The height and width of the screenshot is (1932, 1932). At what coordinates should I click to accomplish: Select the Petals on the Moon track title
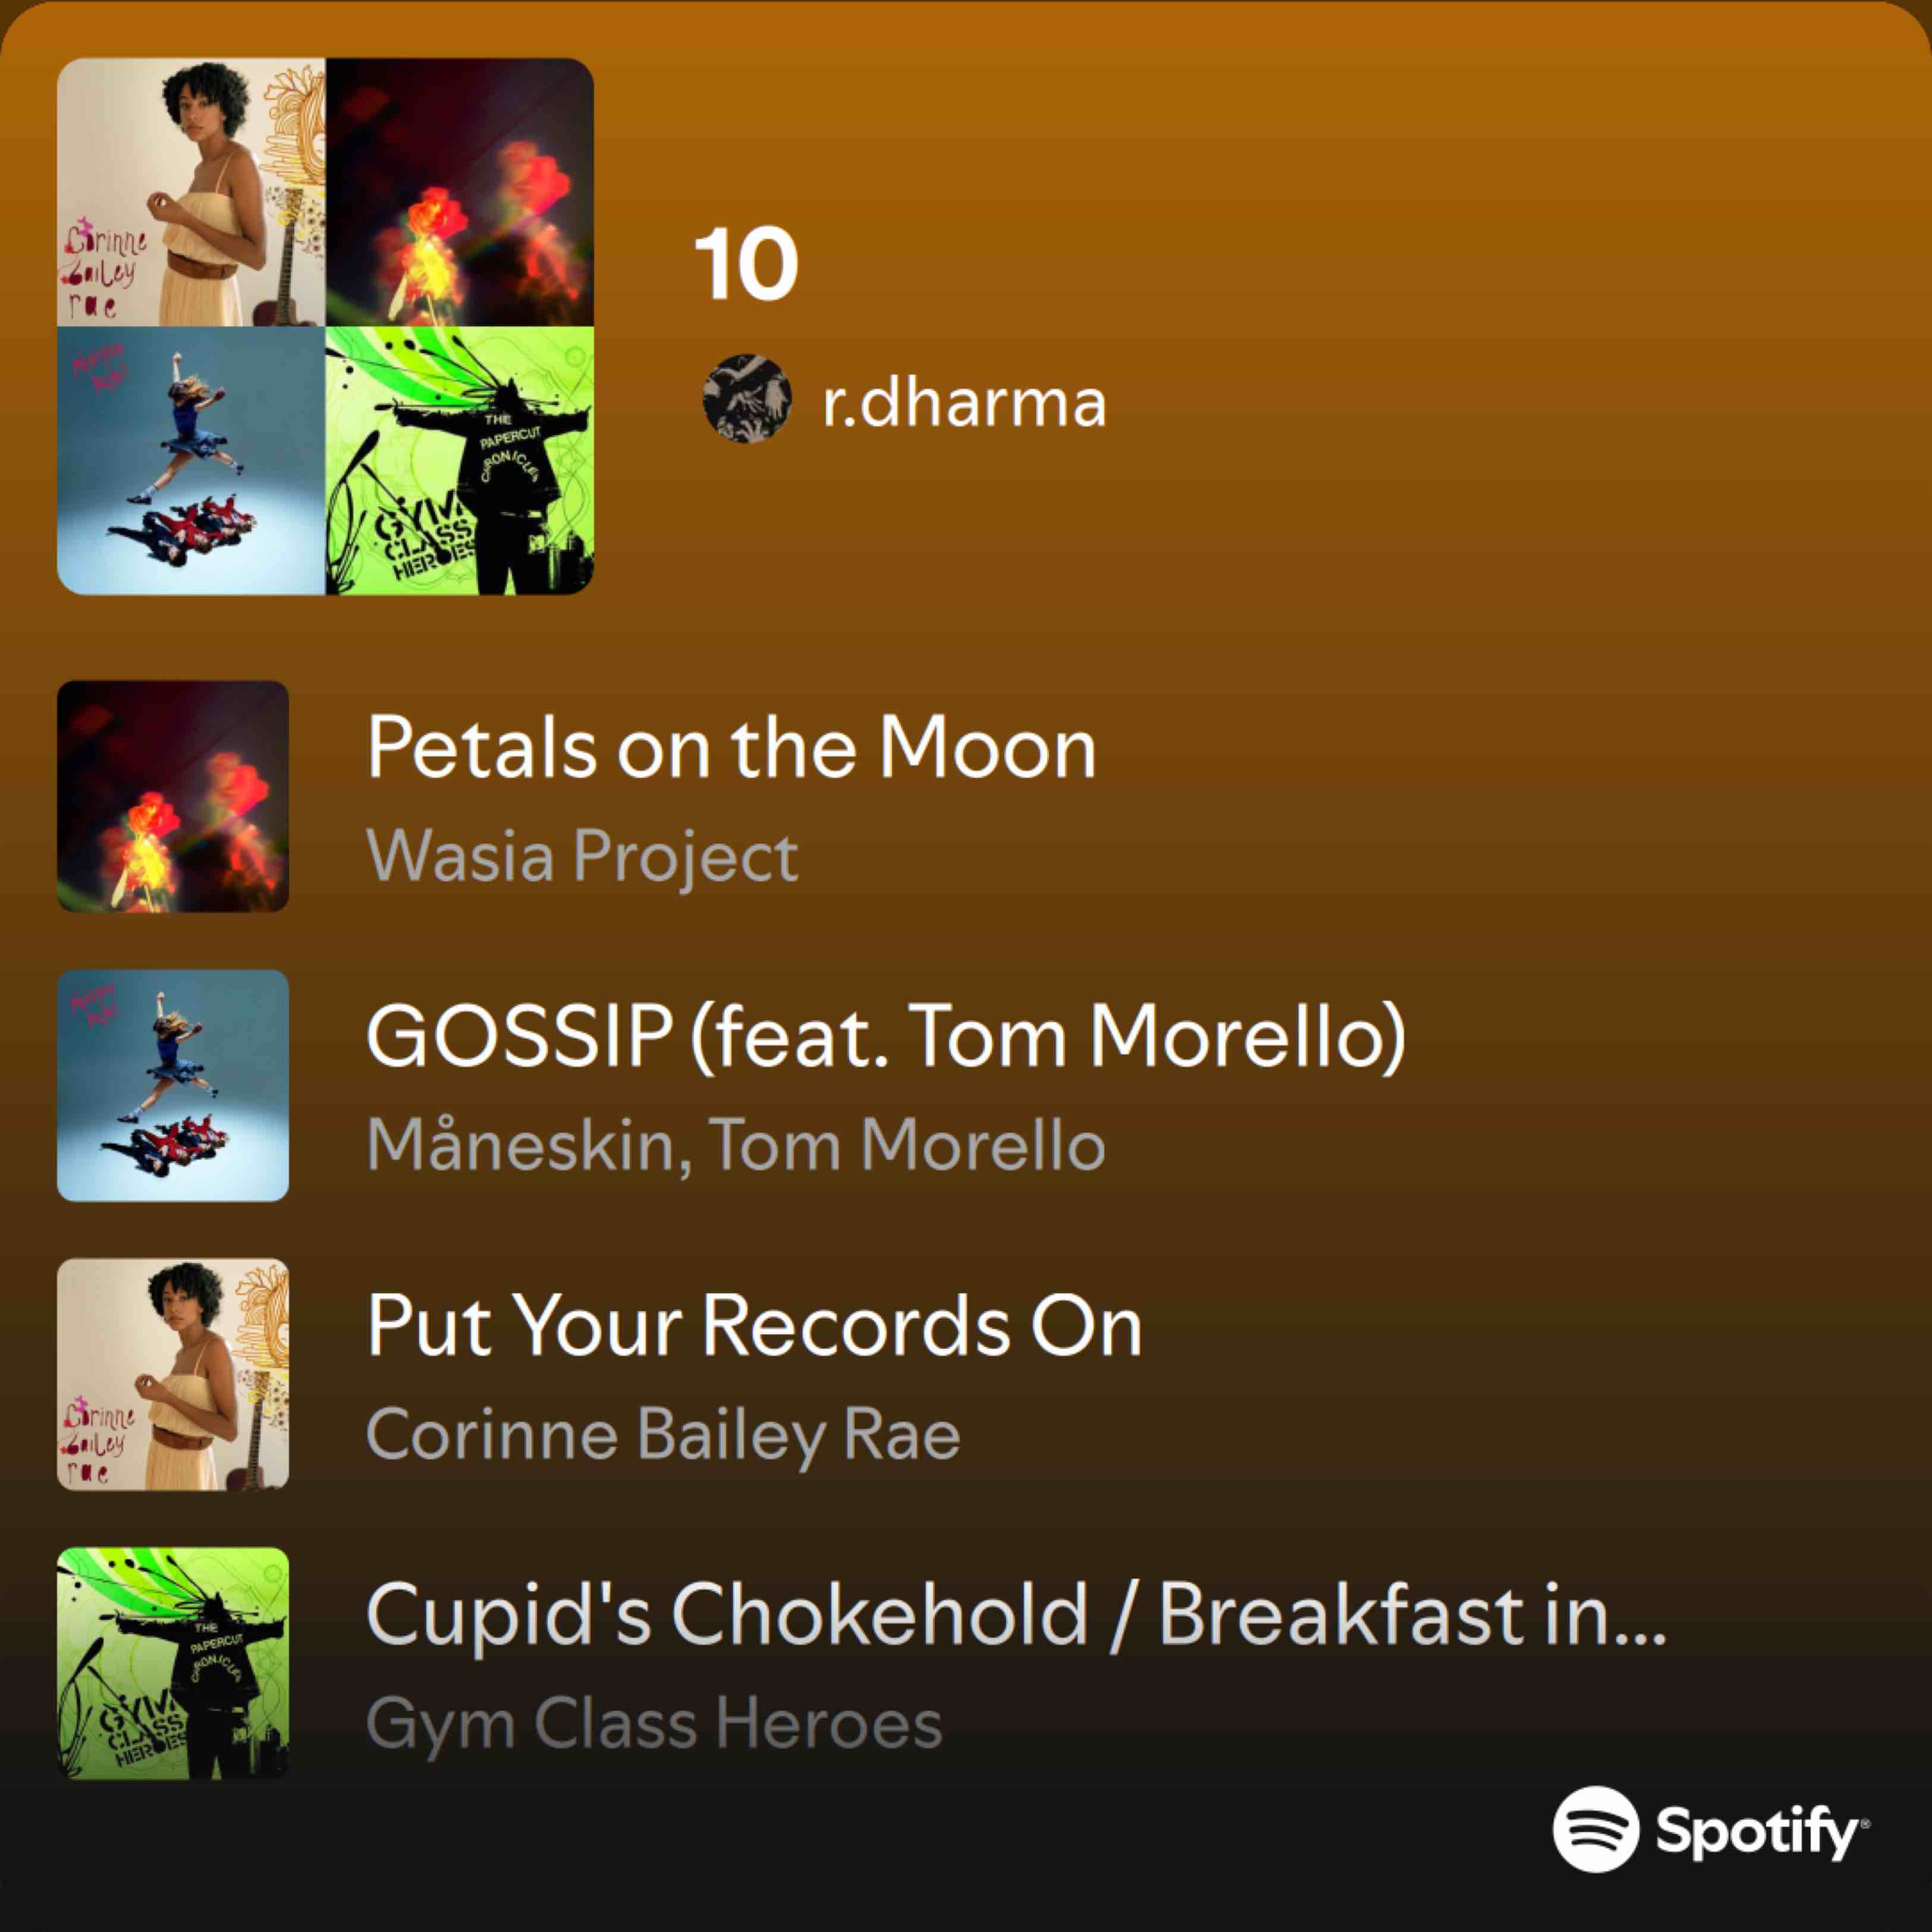tap(731, 748)
